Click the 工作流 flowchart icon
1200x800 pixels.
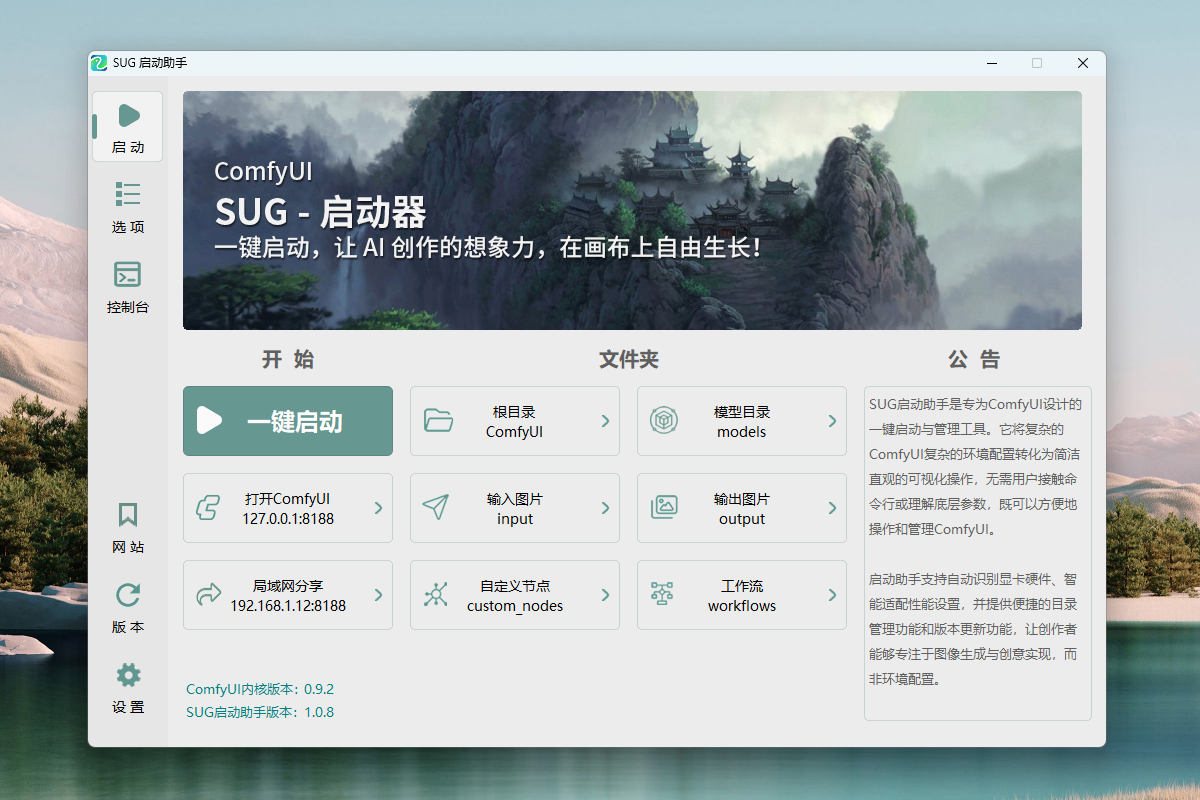tap(662, 595)
